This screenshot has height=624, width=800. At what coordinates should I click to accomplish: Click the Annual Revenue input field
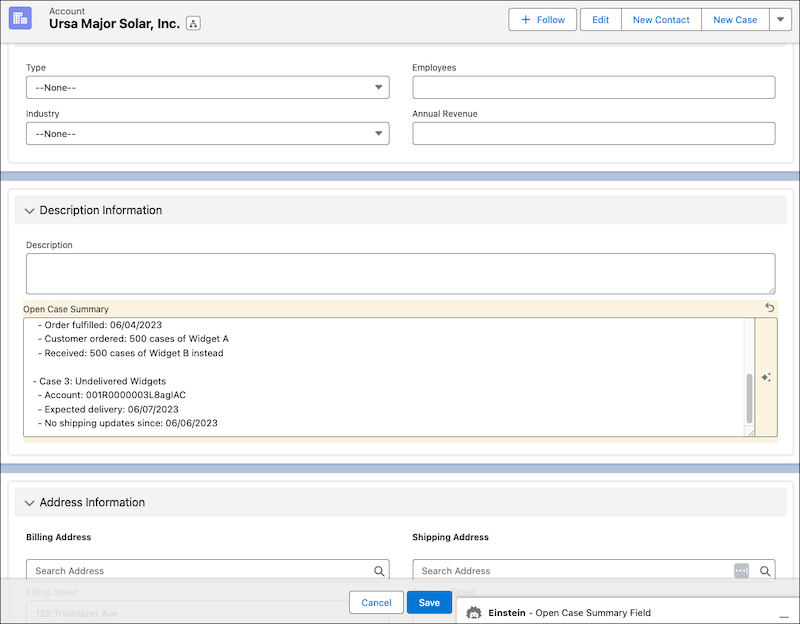click(594, 133)
